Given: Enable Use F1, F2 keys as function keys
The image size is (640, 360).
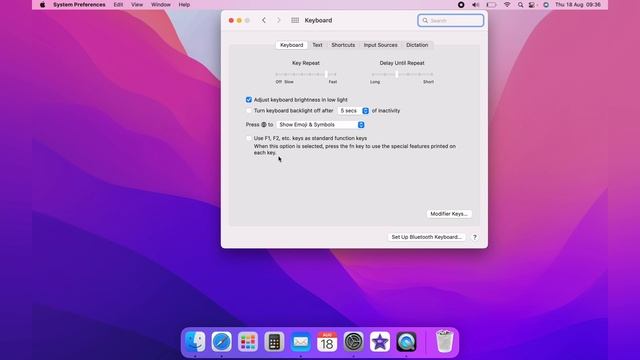Looking at the screenshot, I should pos(249,138).
